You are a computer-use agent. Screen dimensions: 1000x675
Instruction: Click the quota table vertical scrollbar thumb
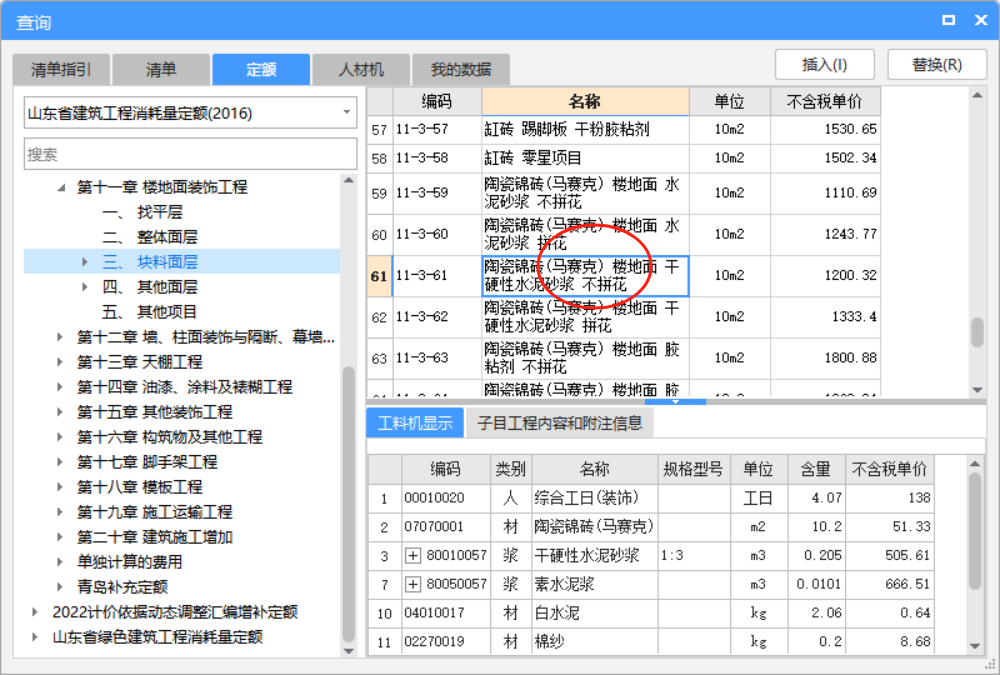977,332
